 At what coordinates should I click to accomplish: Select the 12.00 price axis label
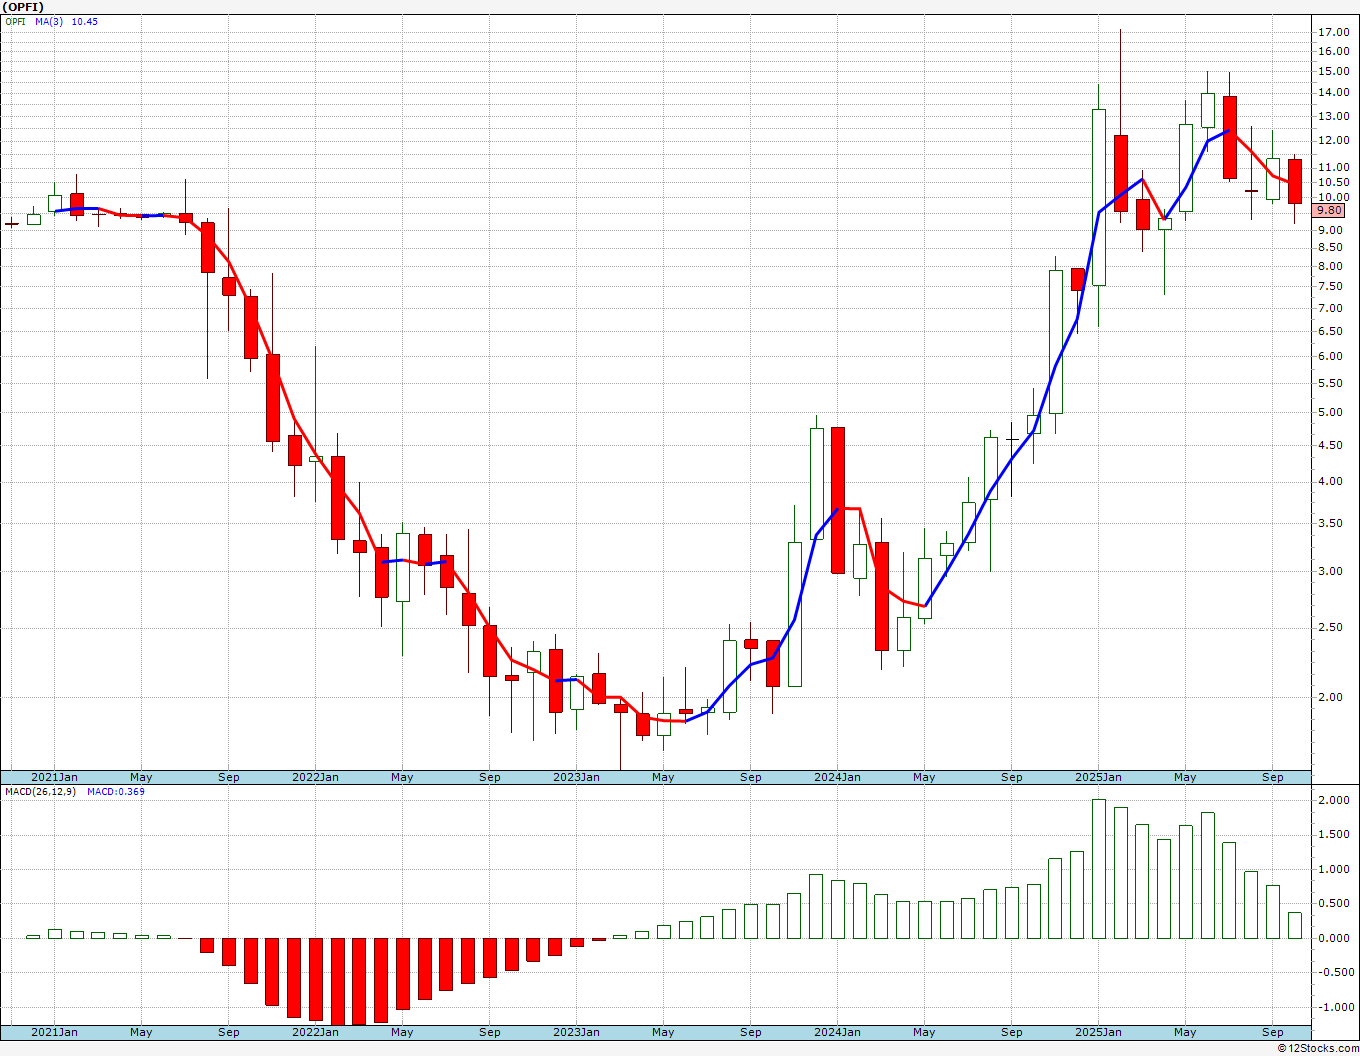(1333, 140)
